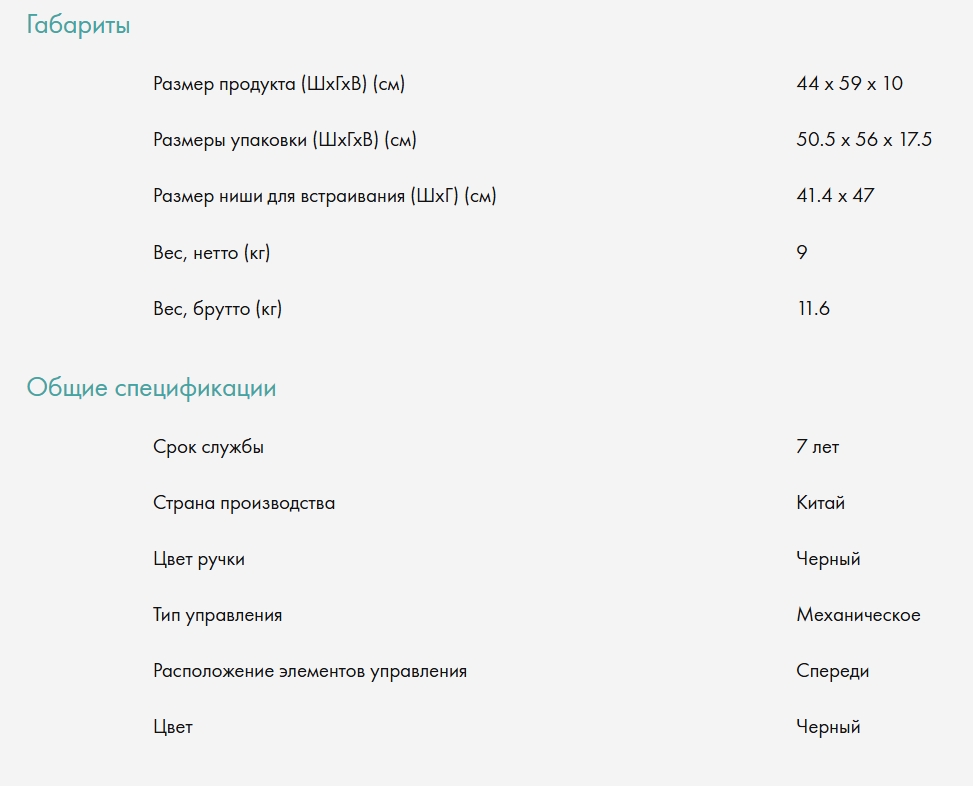Select the service life value "7 лет"

click(818, 447)
